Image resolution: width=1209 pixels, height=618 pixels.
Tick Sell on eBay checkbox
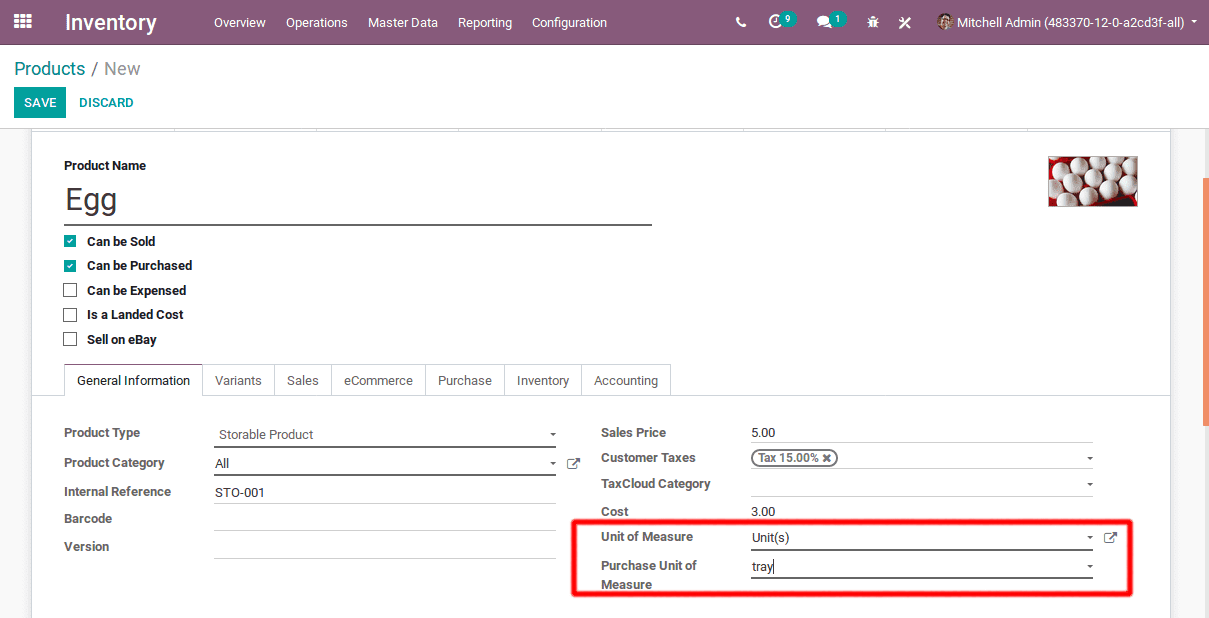pyautogui.click(x=70, y=339)
